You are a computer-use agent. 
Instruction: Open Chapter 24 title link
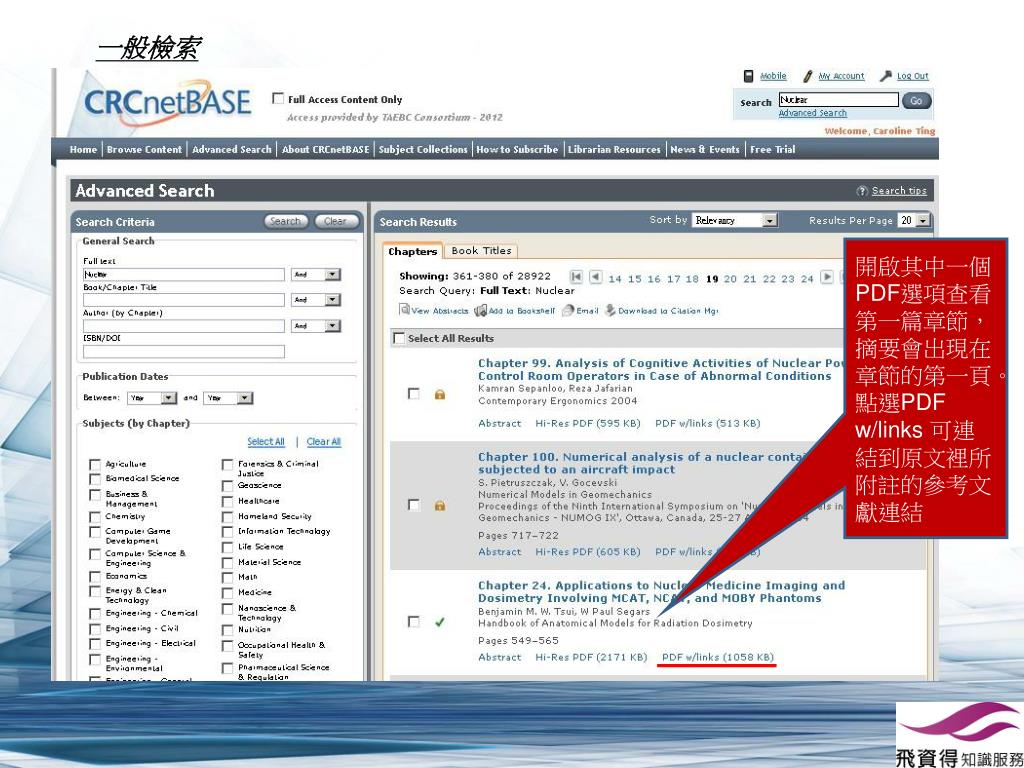(x=661, y=592)
